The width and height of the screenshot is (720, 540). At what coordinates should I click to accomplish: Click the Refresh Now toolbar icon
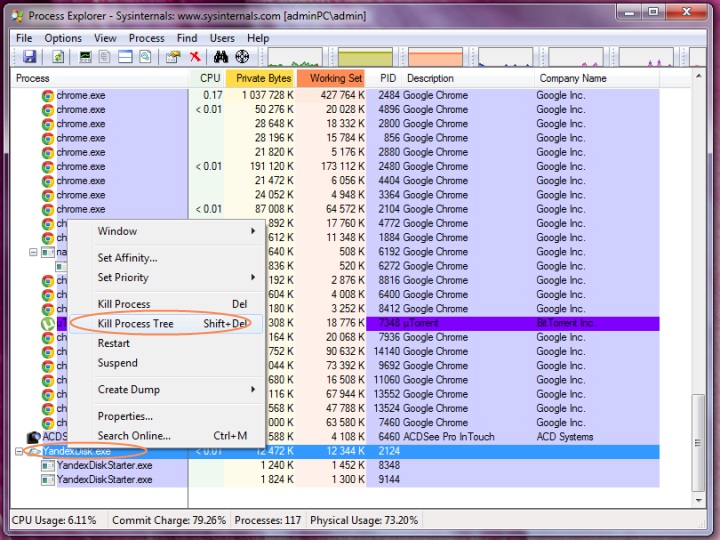tap(58, 56)
